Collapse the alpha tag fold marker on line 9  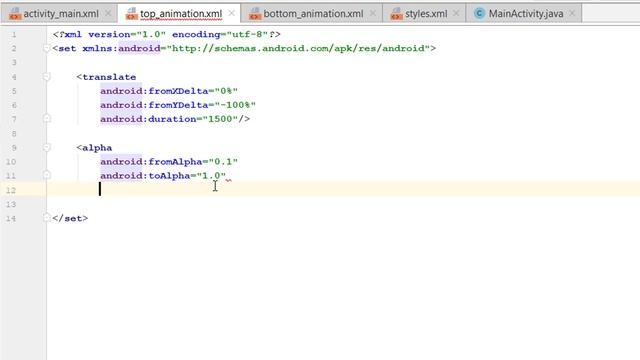[x=47, y=147]
